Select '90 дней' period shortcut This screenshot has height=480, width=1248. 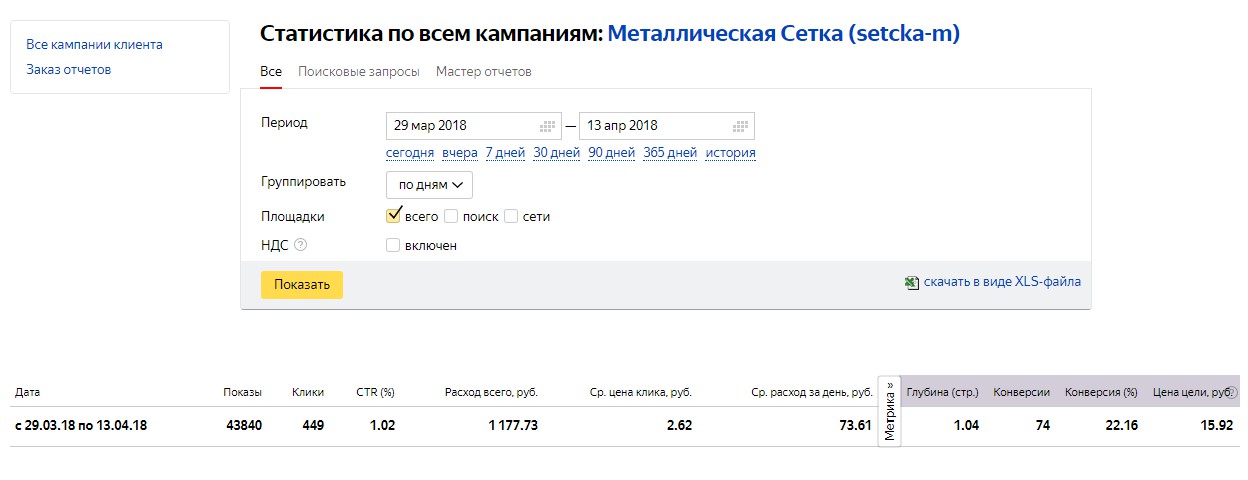click(612, 153)
